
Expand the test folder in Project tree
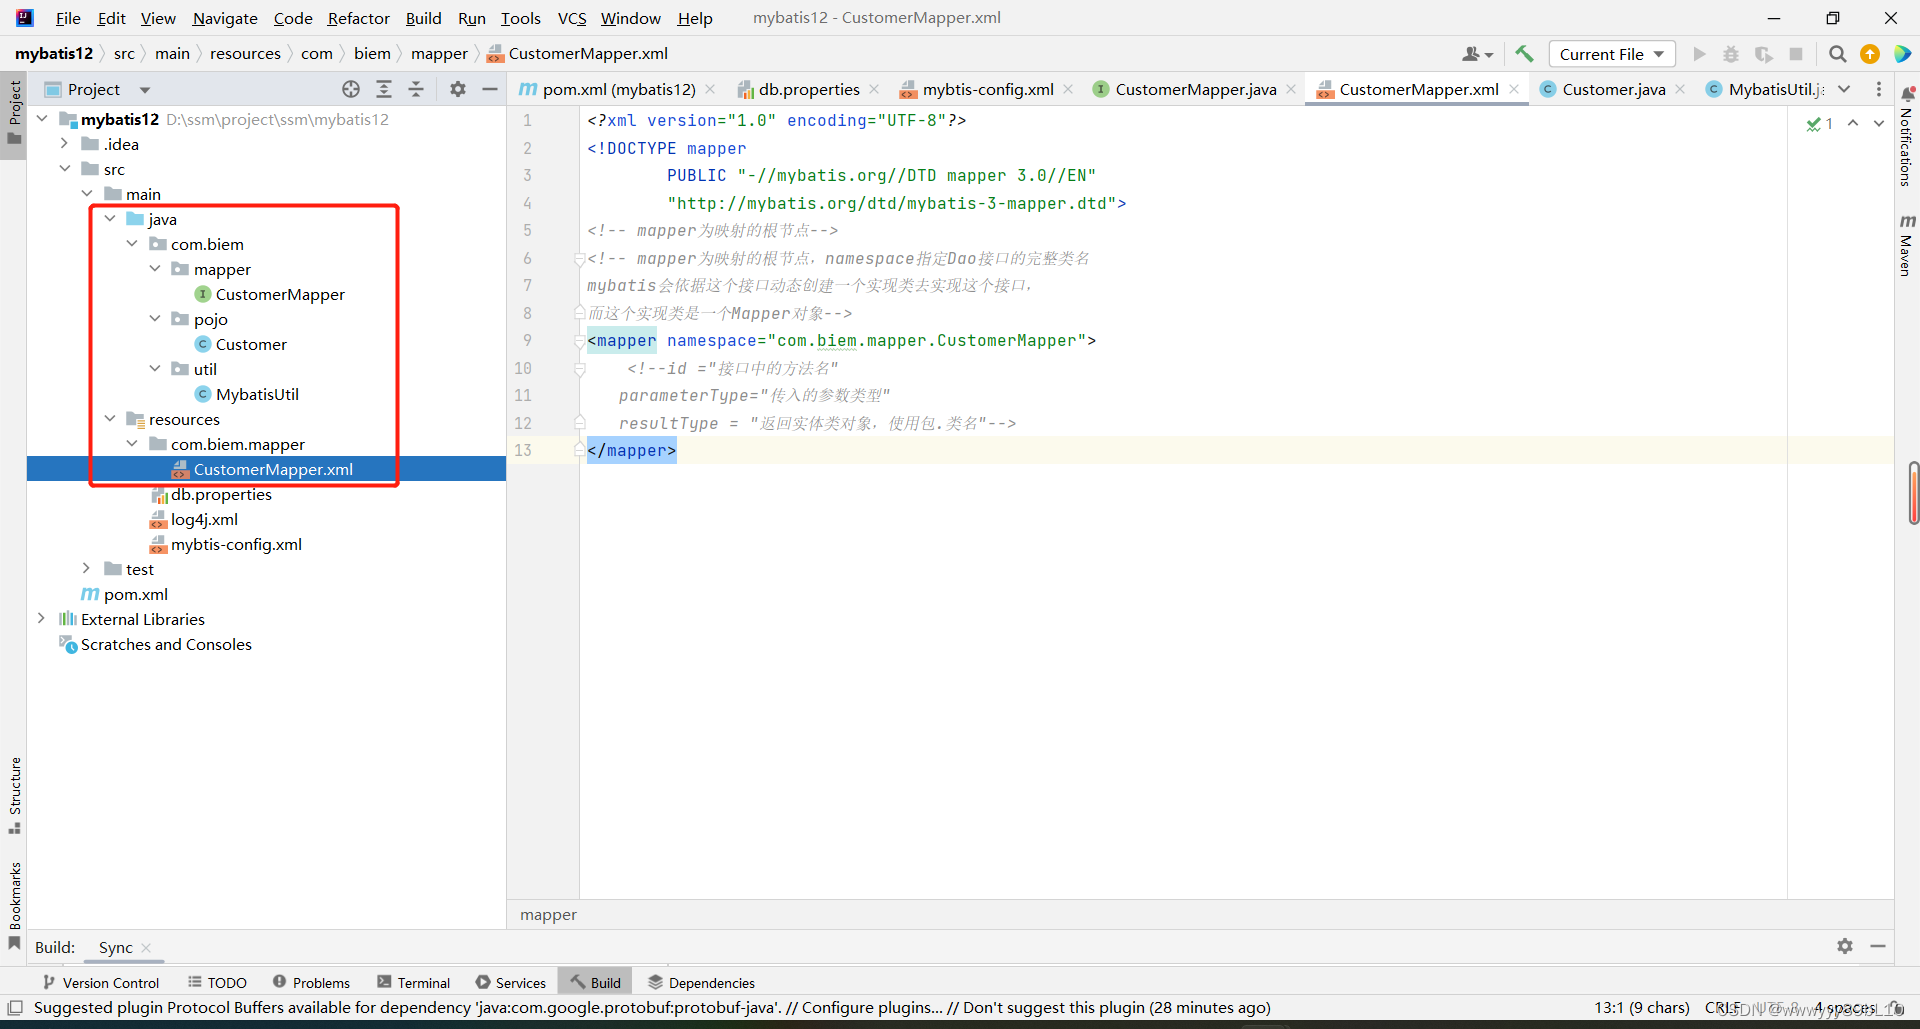(x=88, y=568)
